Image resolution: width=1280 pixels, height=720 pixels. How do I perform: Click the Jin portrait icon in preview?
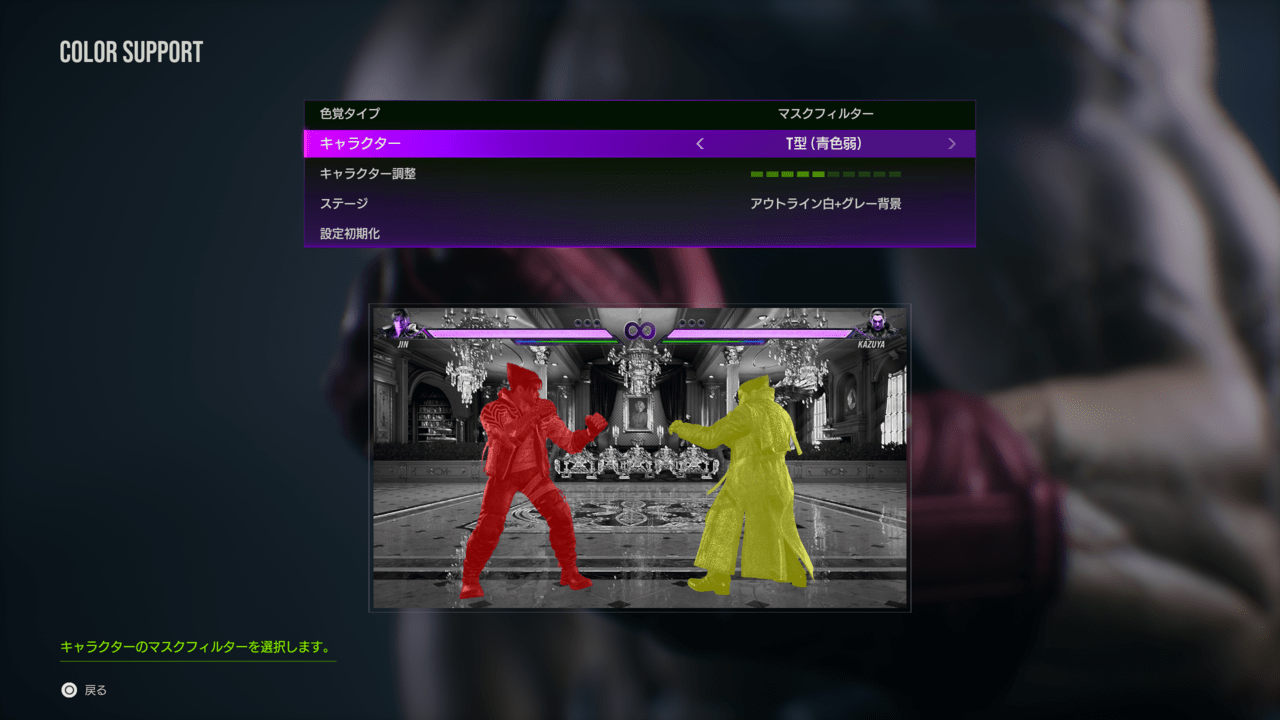(x=401, y=323)
